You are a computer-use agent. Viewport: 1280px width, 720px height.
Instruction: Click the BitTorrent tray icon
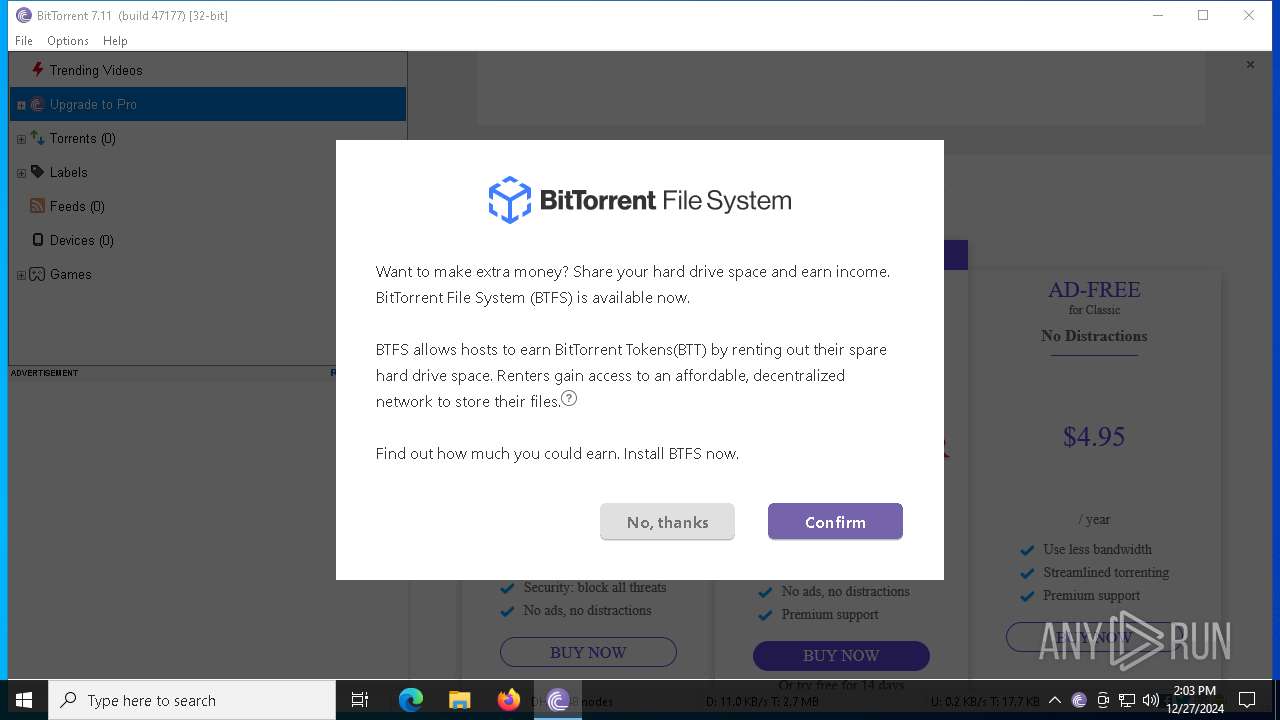pyautogui.click(x=1079, y=700)
